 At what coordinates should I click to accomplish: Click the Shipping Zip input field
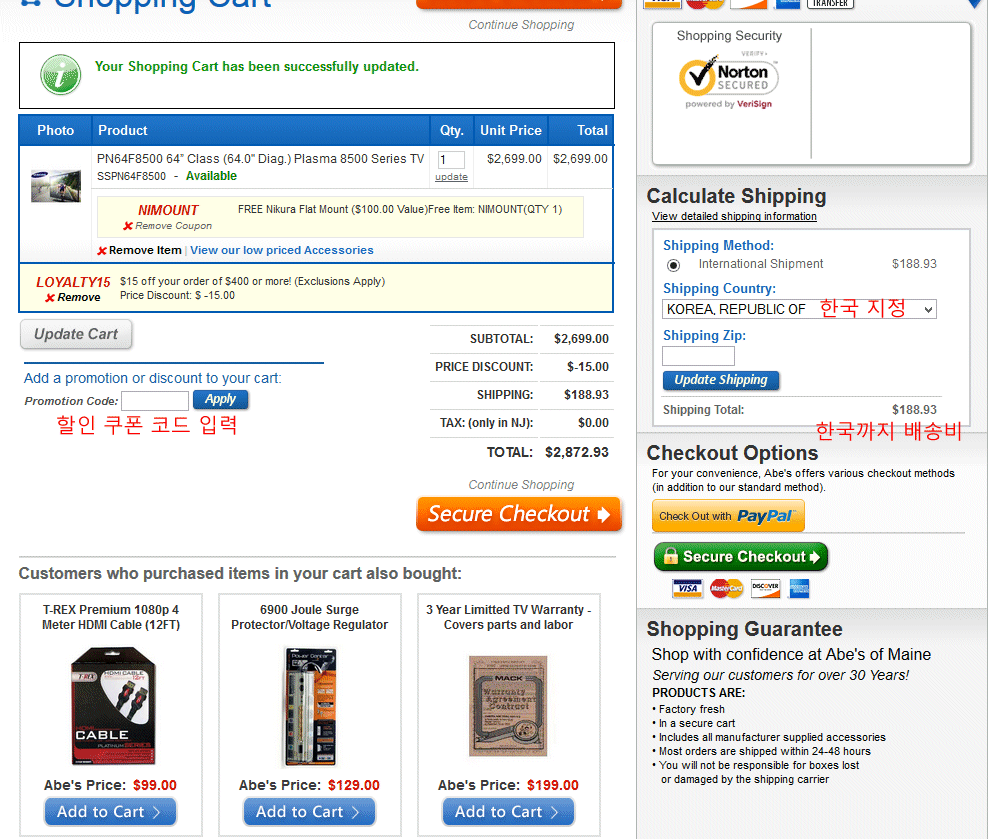698,356
